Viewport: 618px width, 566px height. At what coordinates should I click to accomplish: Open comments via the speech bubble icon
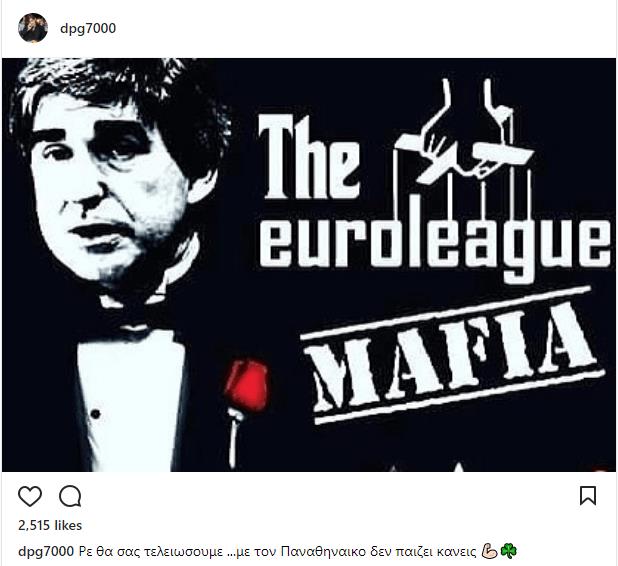70,496
